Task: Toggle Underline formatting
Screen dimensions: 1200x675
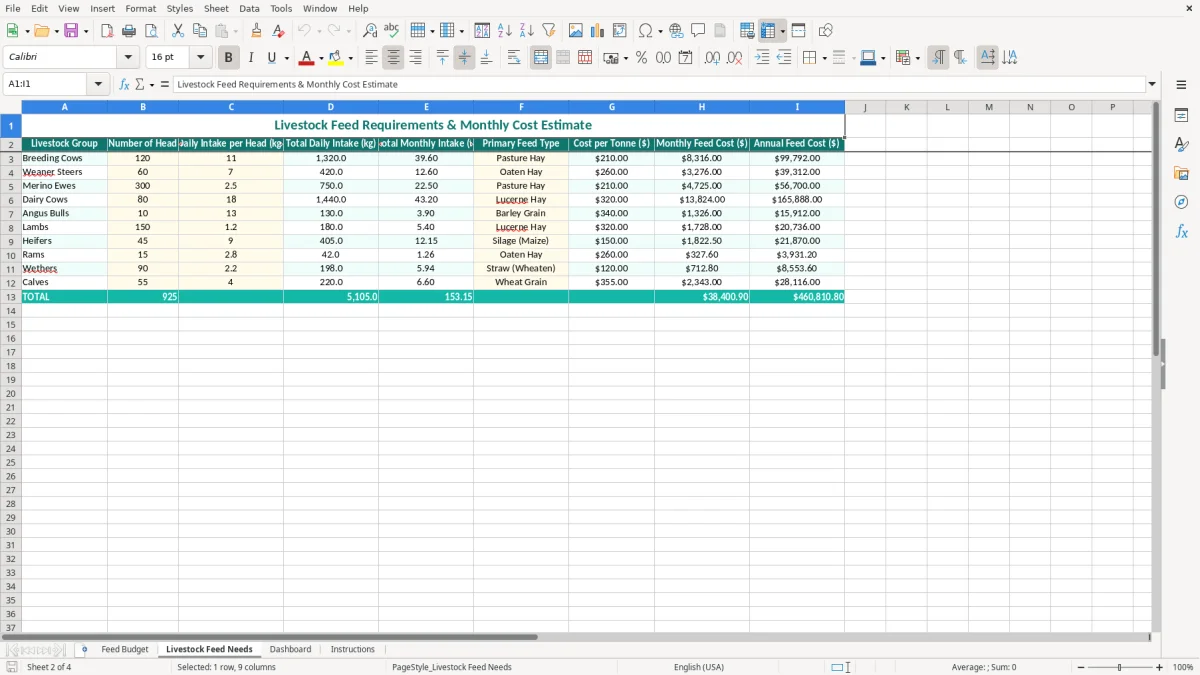Action: 271,58
